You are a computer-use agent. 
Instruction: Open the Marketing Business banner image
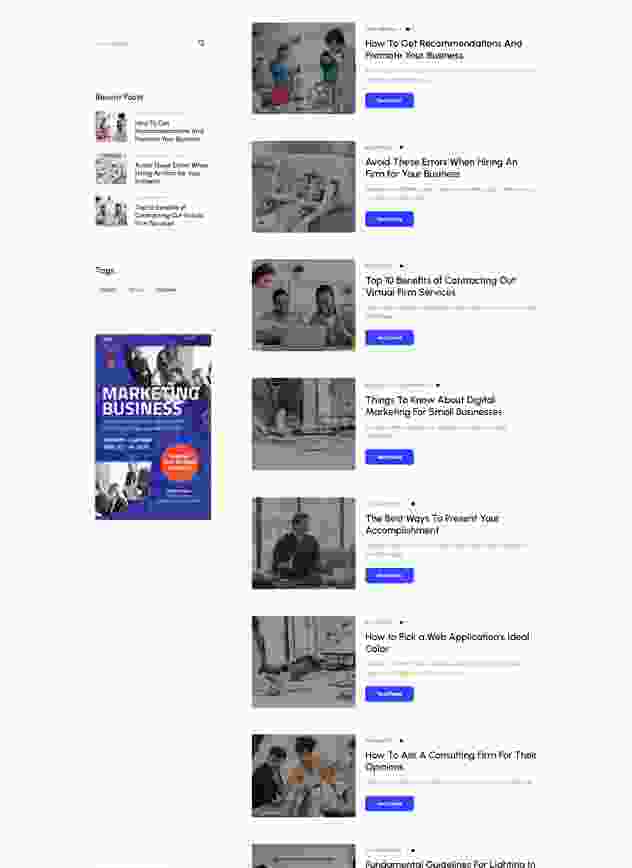tap(153, 427)
